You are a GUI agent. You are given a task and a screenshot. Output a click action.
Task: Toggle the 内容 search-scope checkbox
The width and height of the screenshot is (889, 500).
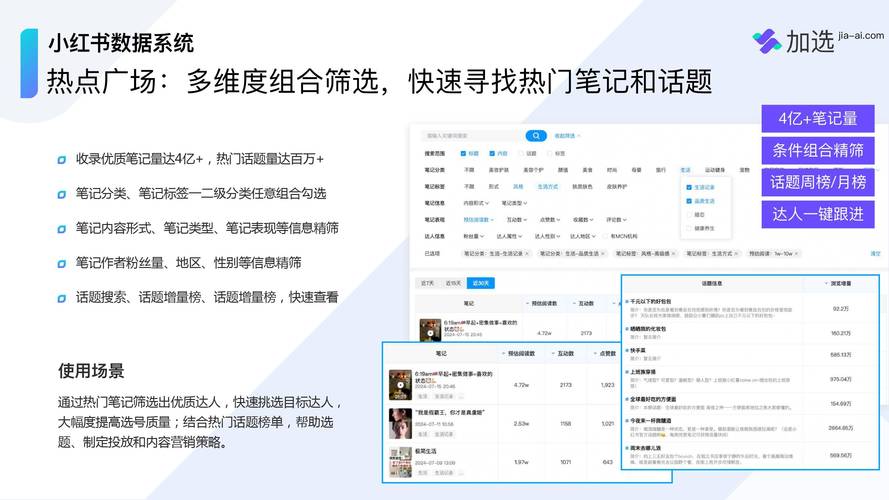click(492, 154)
